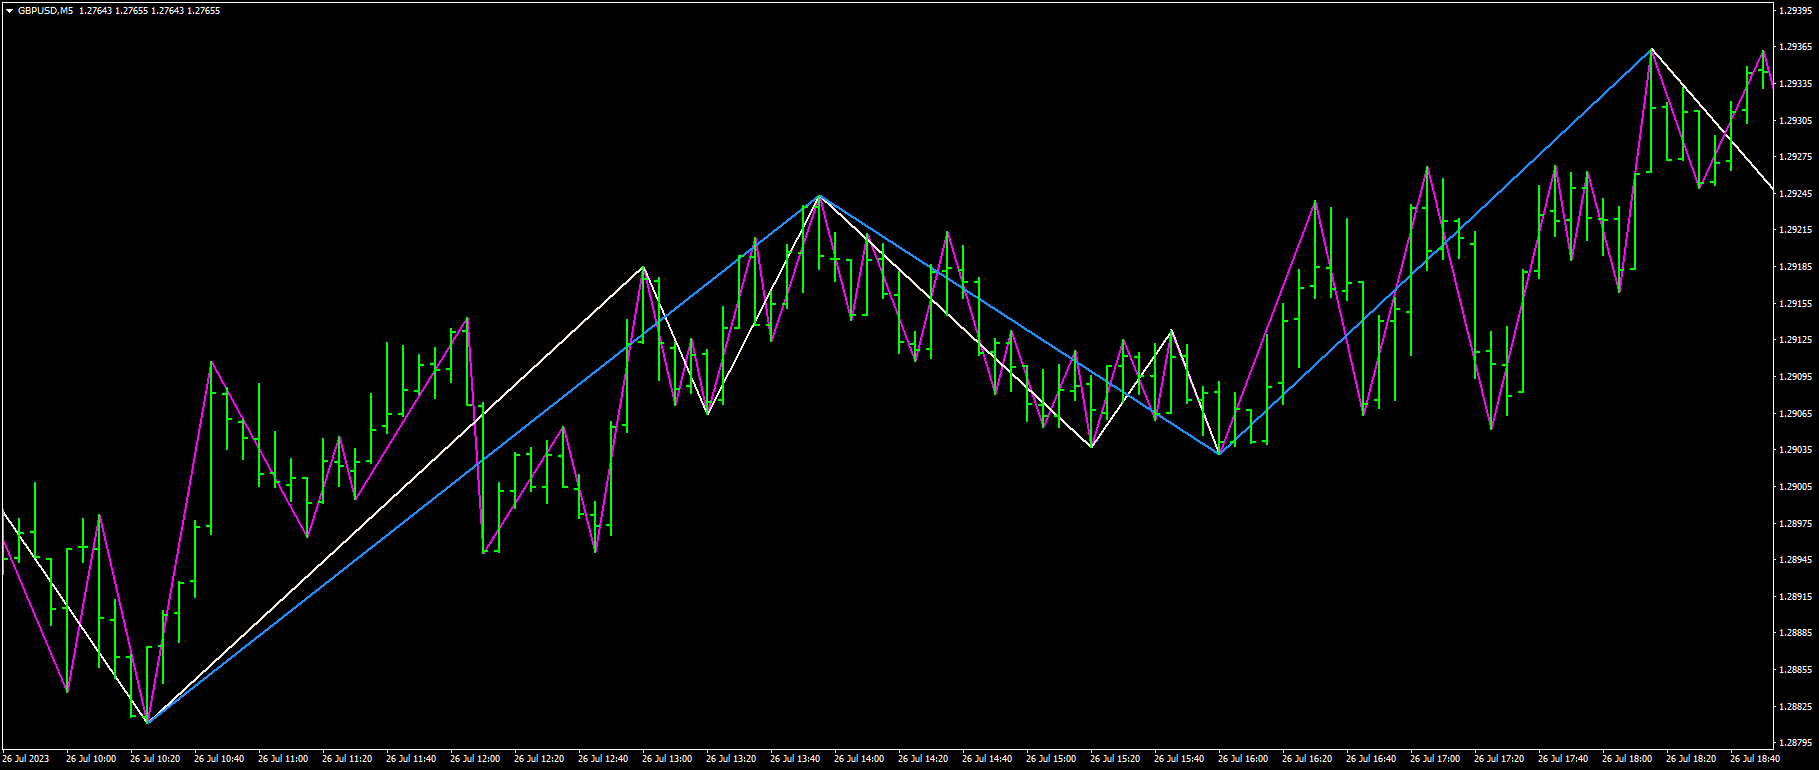Select magenta zigzag peak near 10:40

pos(211,362)
